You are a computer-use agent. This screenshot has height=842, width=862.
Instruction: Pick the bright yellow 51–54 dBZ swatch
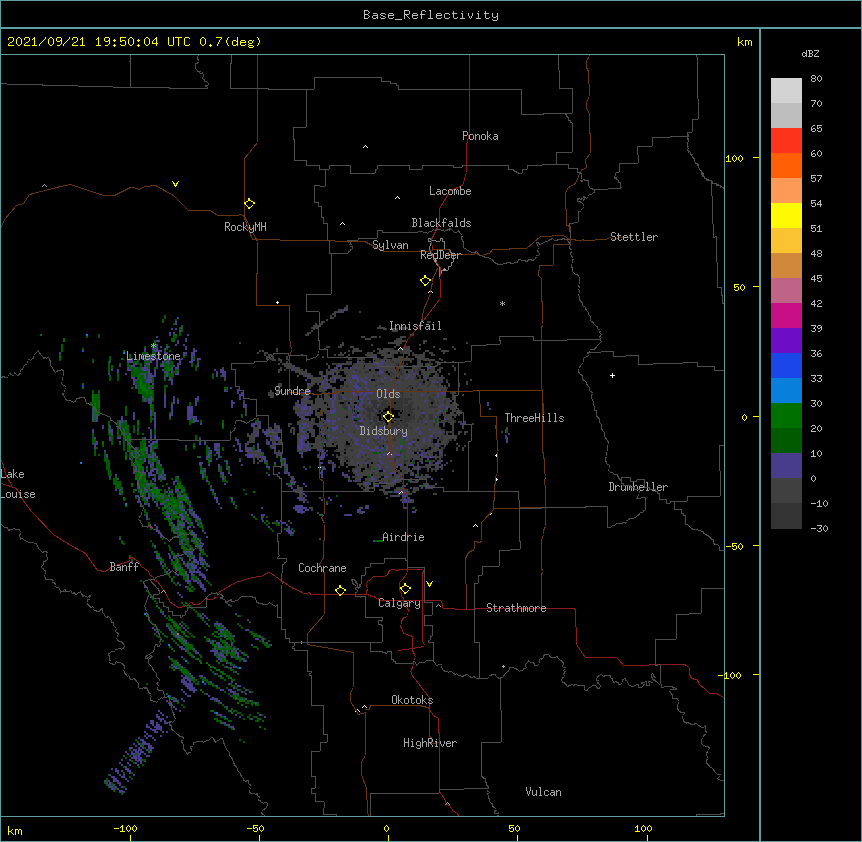click(x=786, y=215)
